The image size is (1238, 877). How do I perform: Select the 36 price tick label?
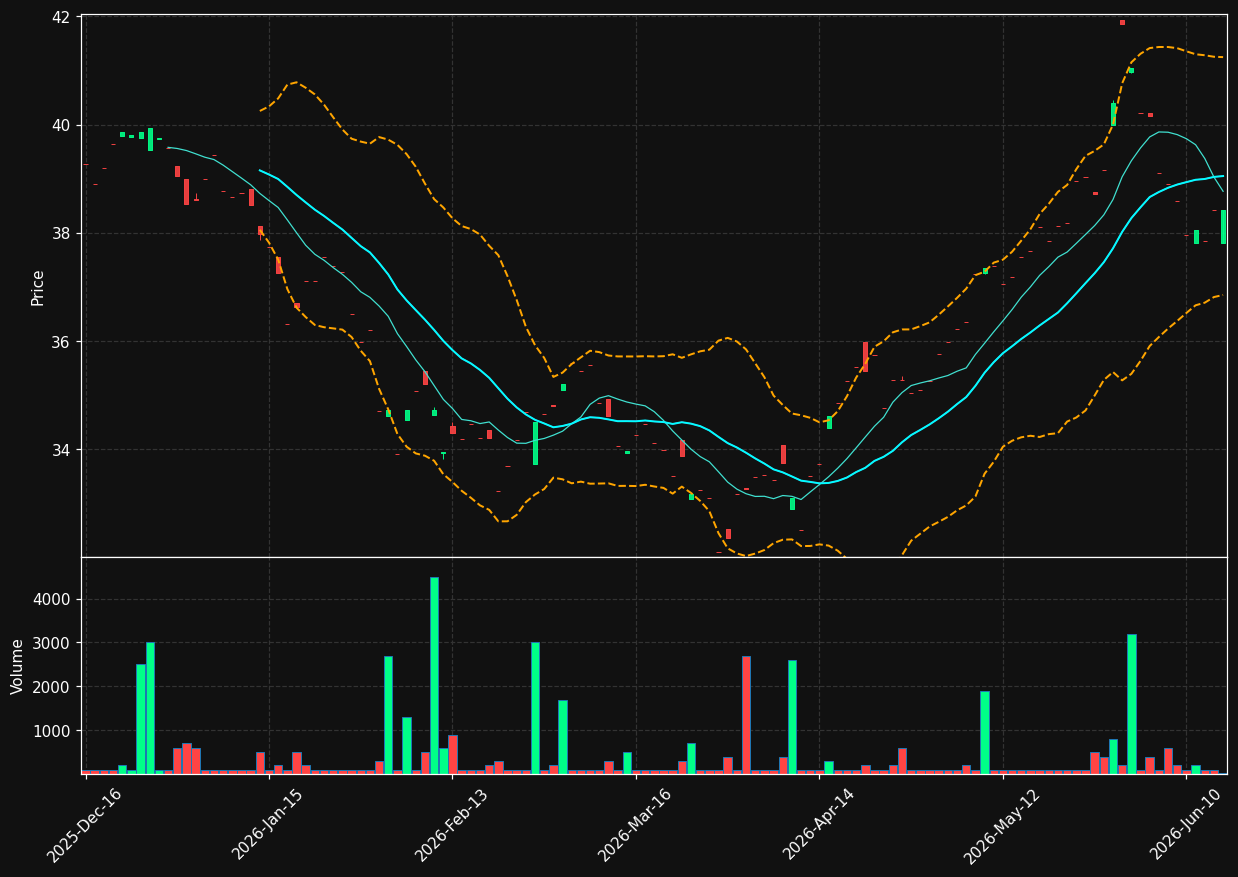pos(60,341)
